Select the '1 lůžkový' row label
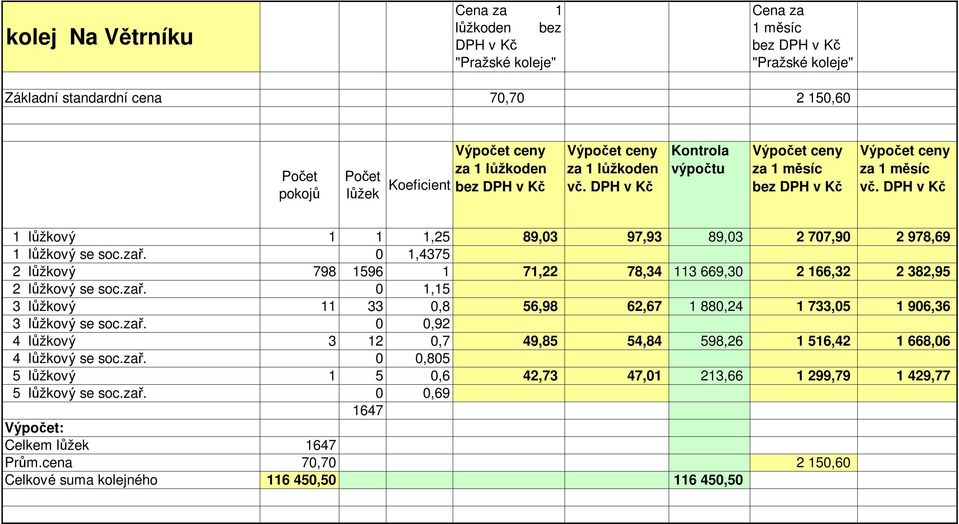Image resolution: width=959 pixels, height=524 pixels. point(45,237)
